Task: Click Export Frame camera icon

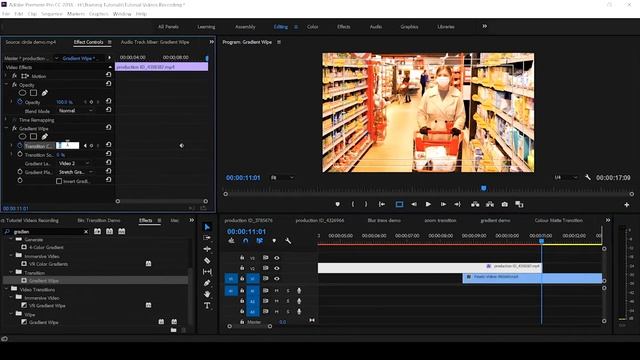Action: (504, 204)
